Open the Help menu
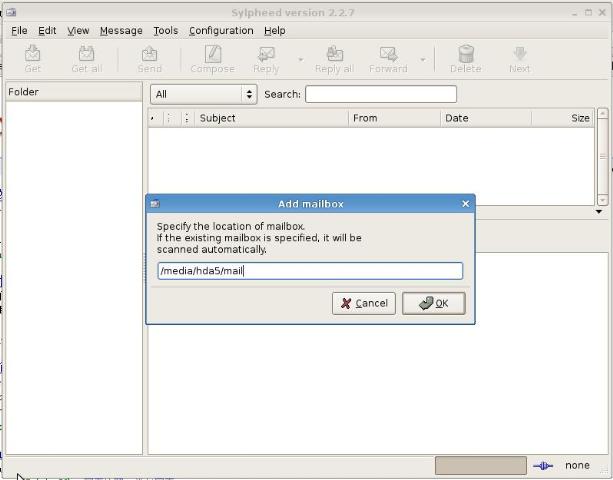This screenshot has height=480, width=613. pyautogui.click(x=274, y=30)
